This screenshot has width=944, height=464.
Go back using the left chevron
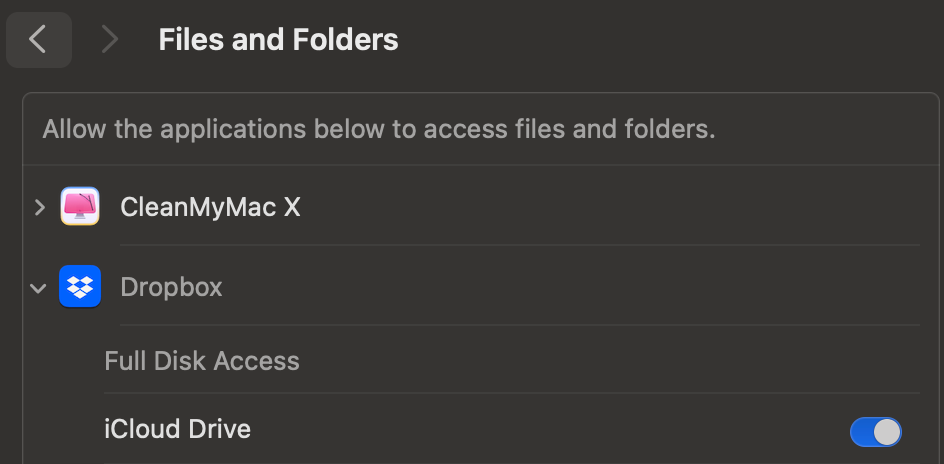pos(38,40)
